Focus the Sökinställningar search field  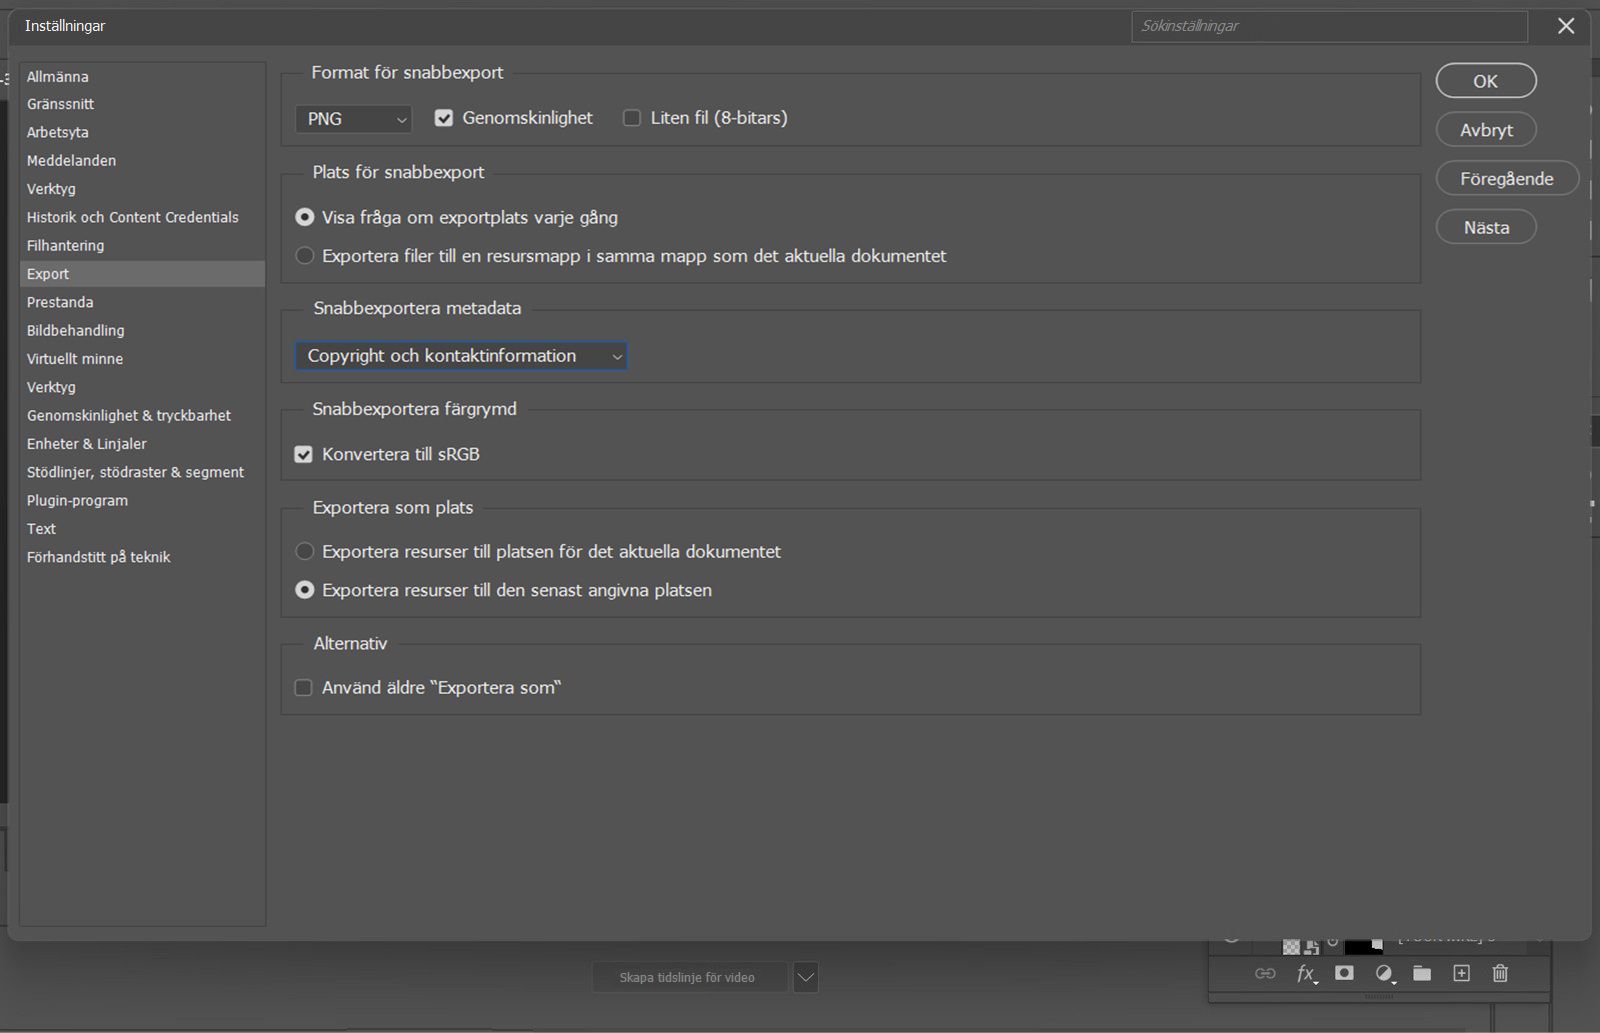pyautogui.click(x=1329, y=26)
